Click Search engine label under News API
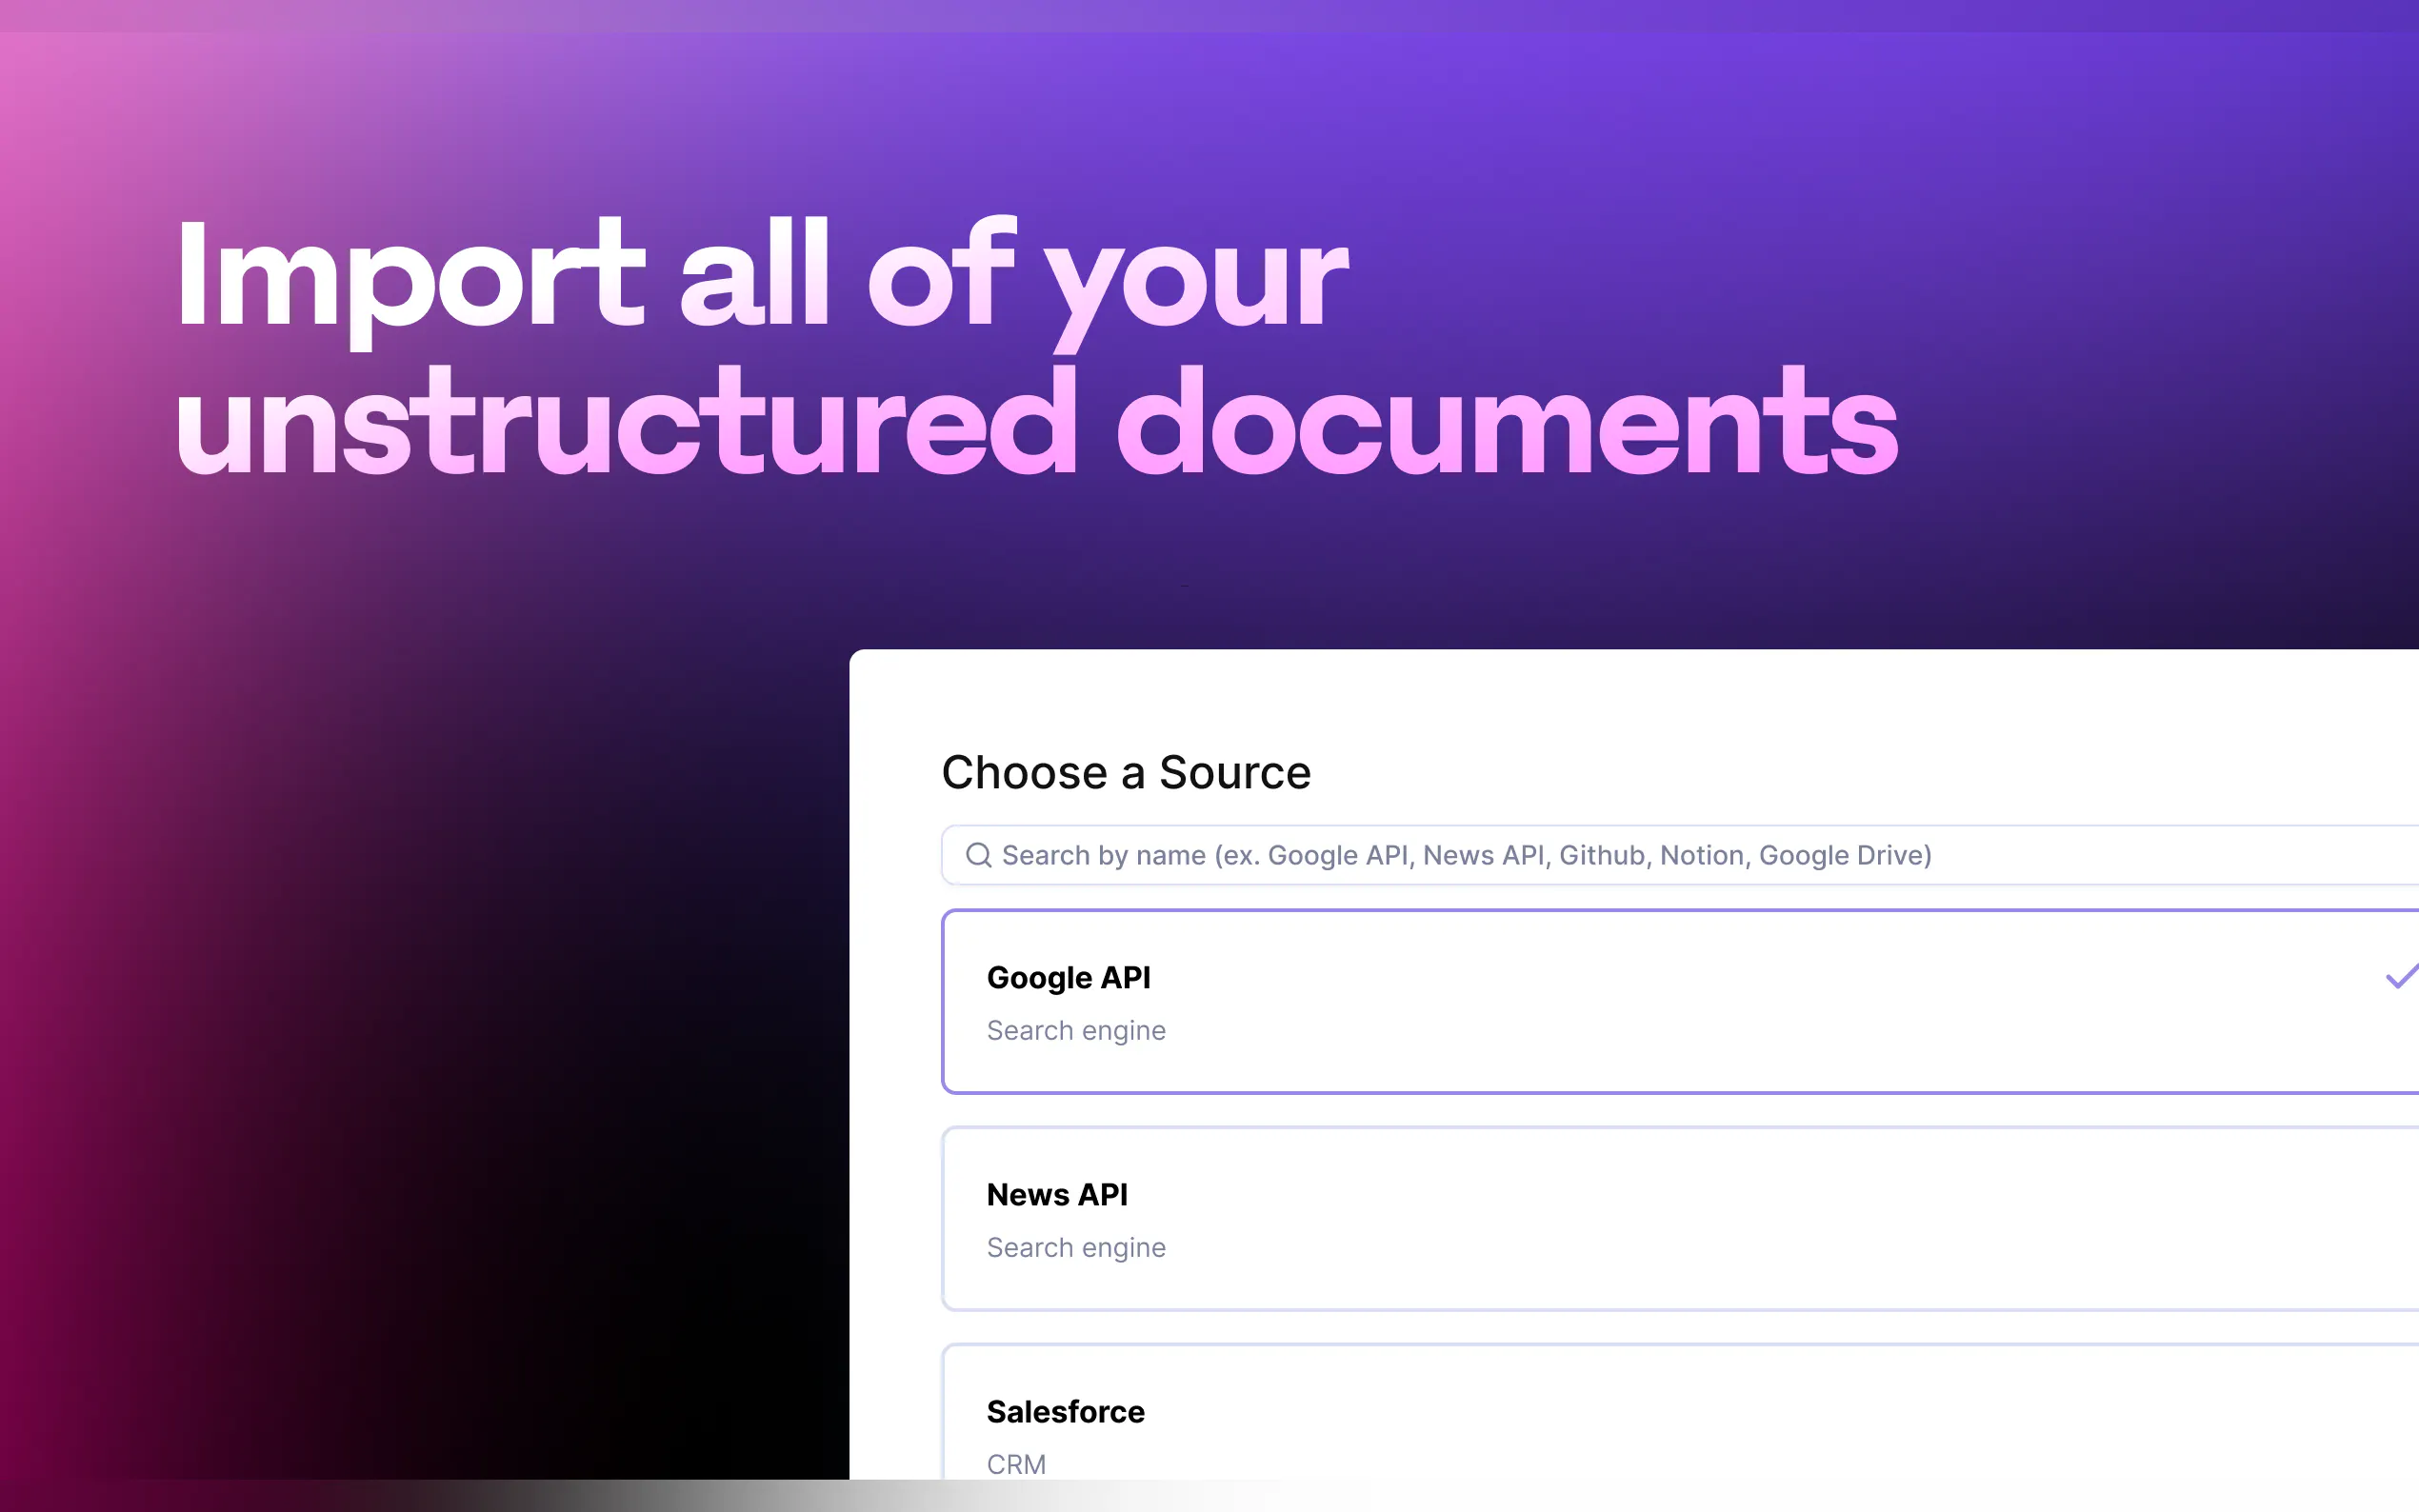2419x1512 pixels. coord(1076,1247)
